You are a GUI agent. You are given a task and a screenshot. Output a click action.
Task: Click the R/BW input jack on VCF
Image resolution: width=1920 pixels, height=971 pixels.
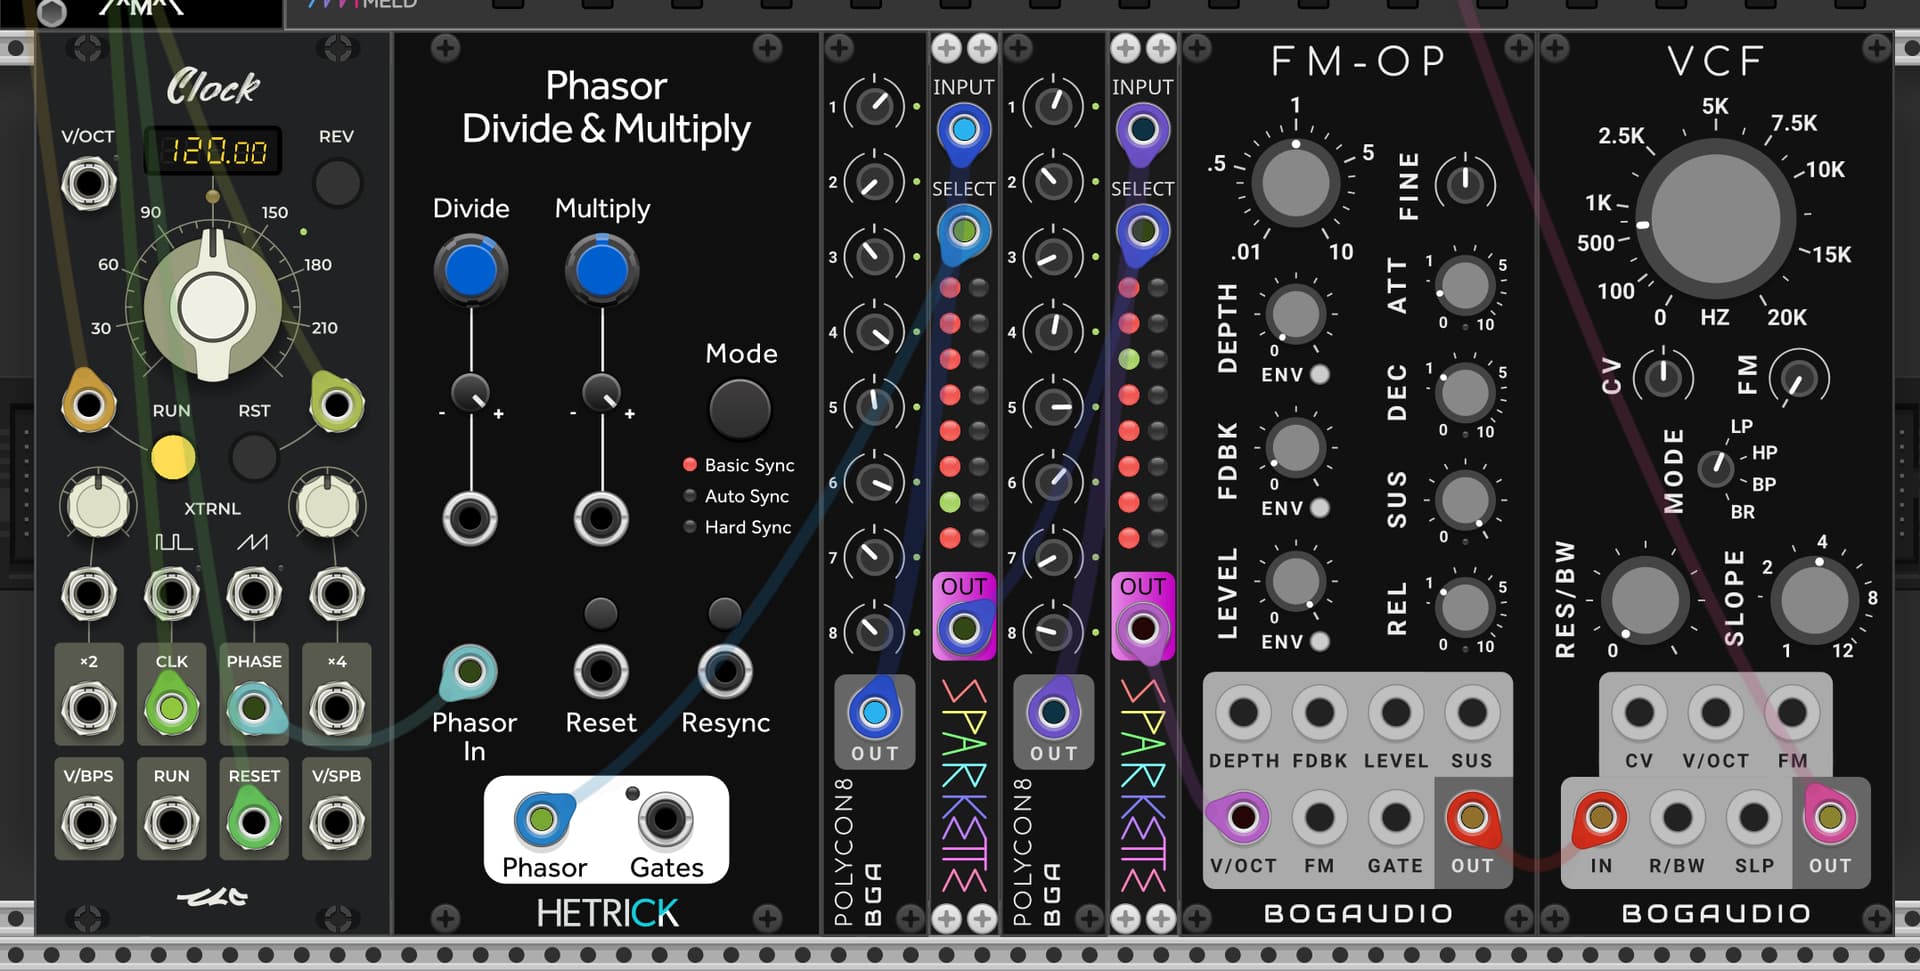click(1677, 818)
